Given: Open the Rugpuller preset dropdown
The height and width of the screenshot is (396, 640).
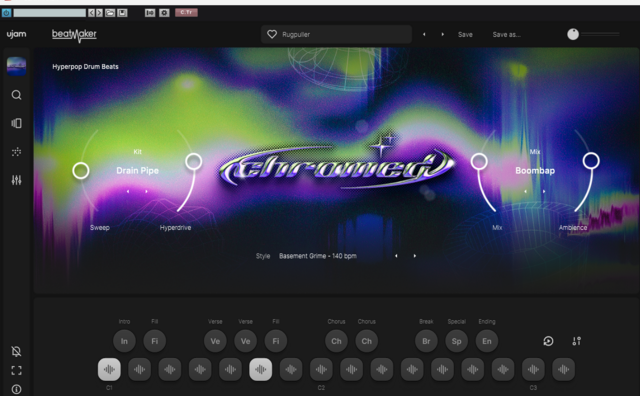Looking at the screenshot, I should click(x=336, y=34).
